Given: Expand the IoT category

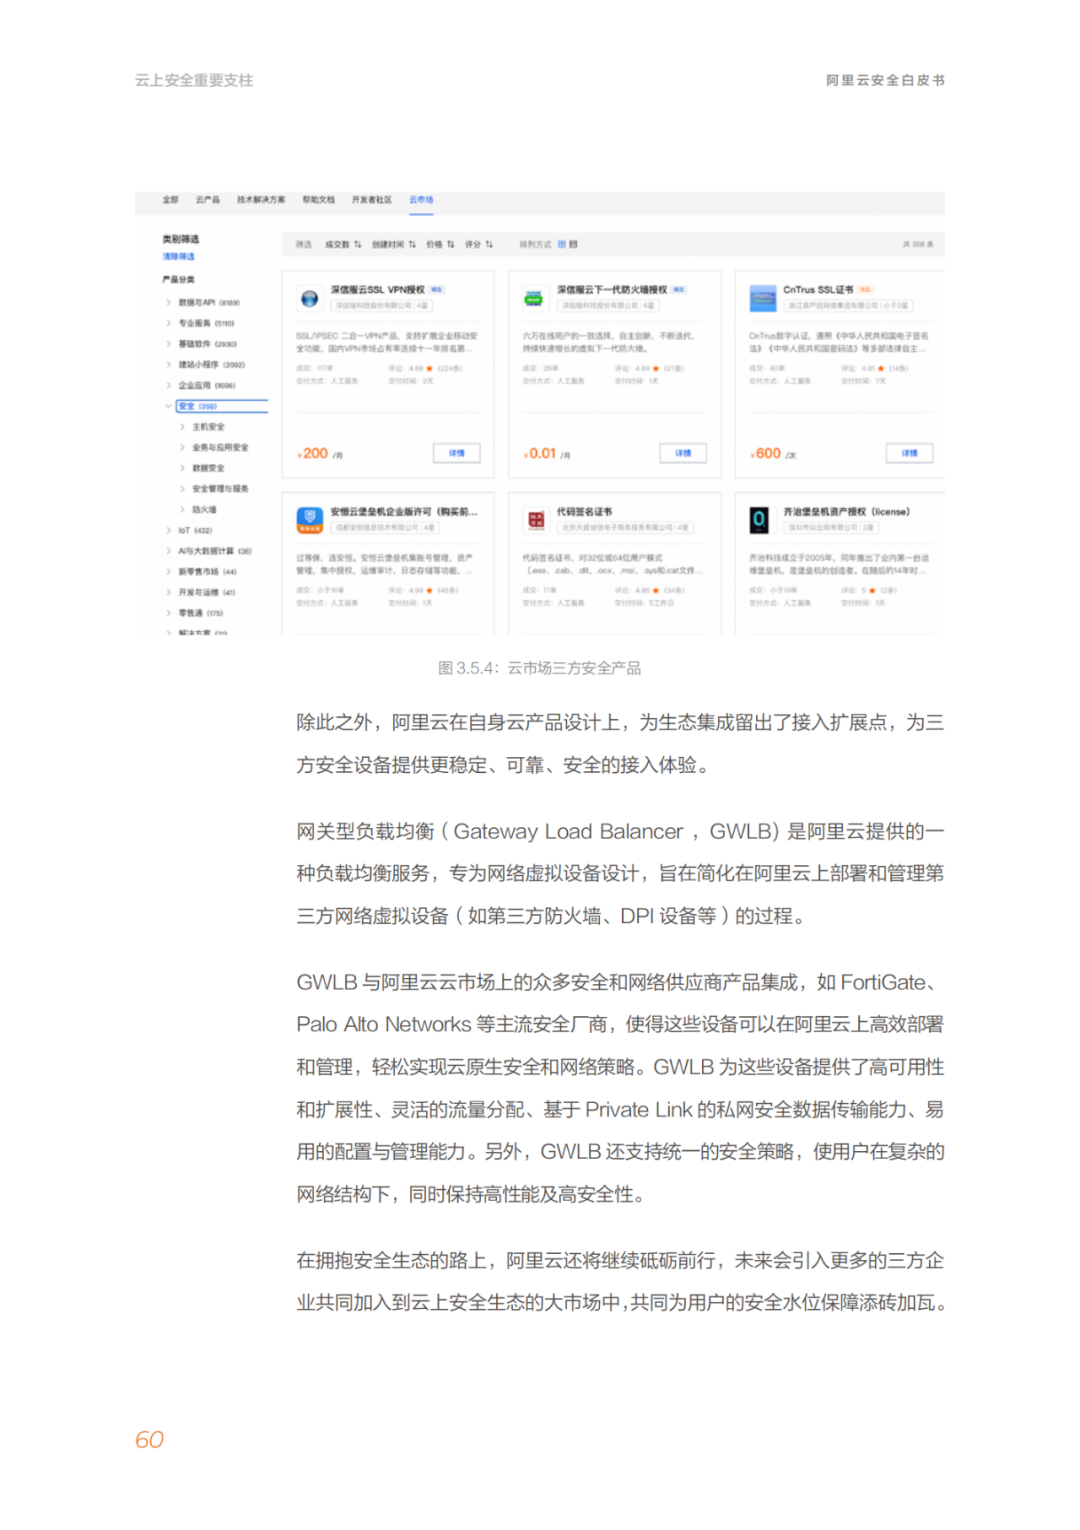Looking at the screenshot, I should [x=168, y=530].
